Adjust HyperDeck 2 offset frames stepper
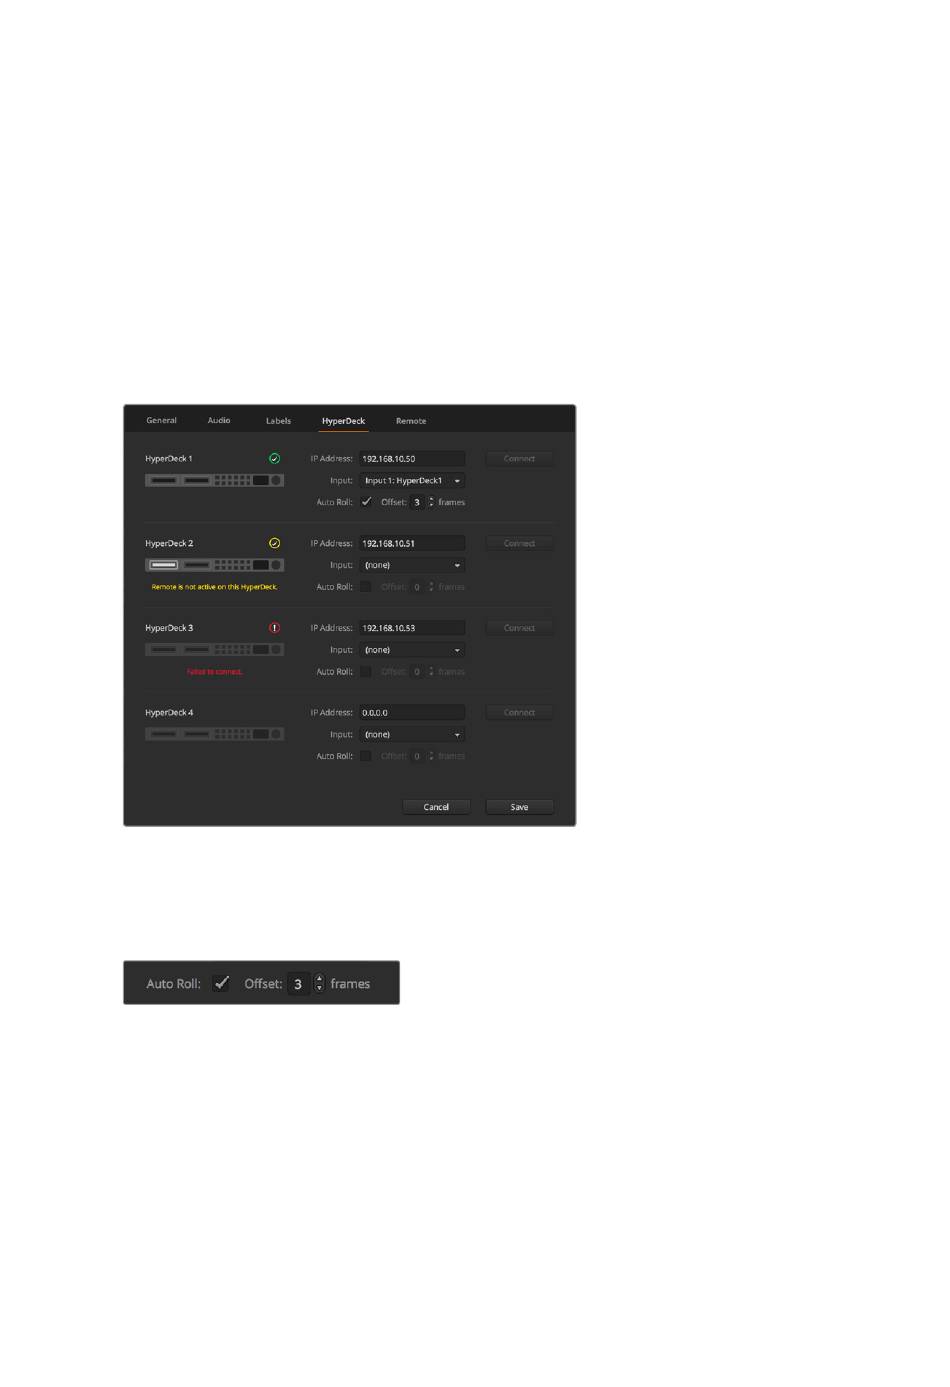This screenshot has width=950, height=1387. click(431, 587)
